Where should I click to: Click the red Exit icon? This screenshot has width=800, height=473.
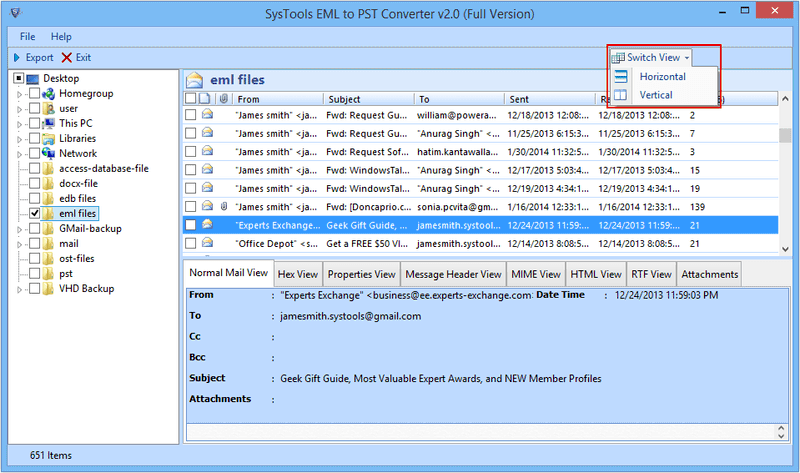pos(67,58)
